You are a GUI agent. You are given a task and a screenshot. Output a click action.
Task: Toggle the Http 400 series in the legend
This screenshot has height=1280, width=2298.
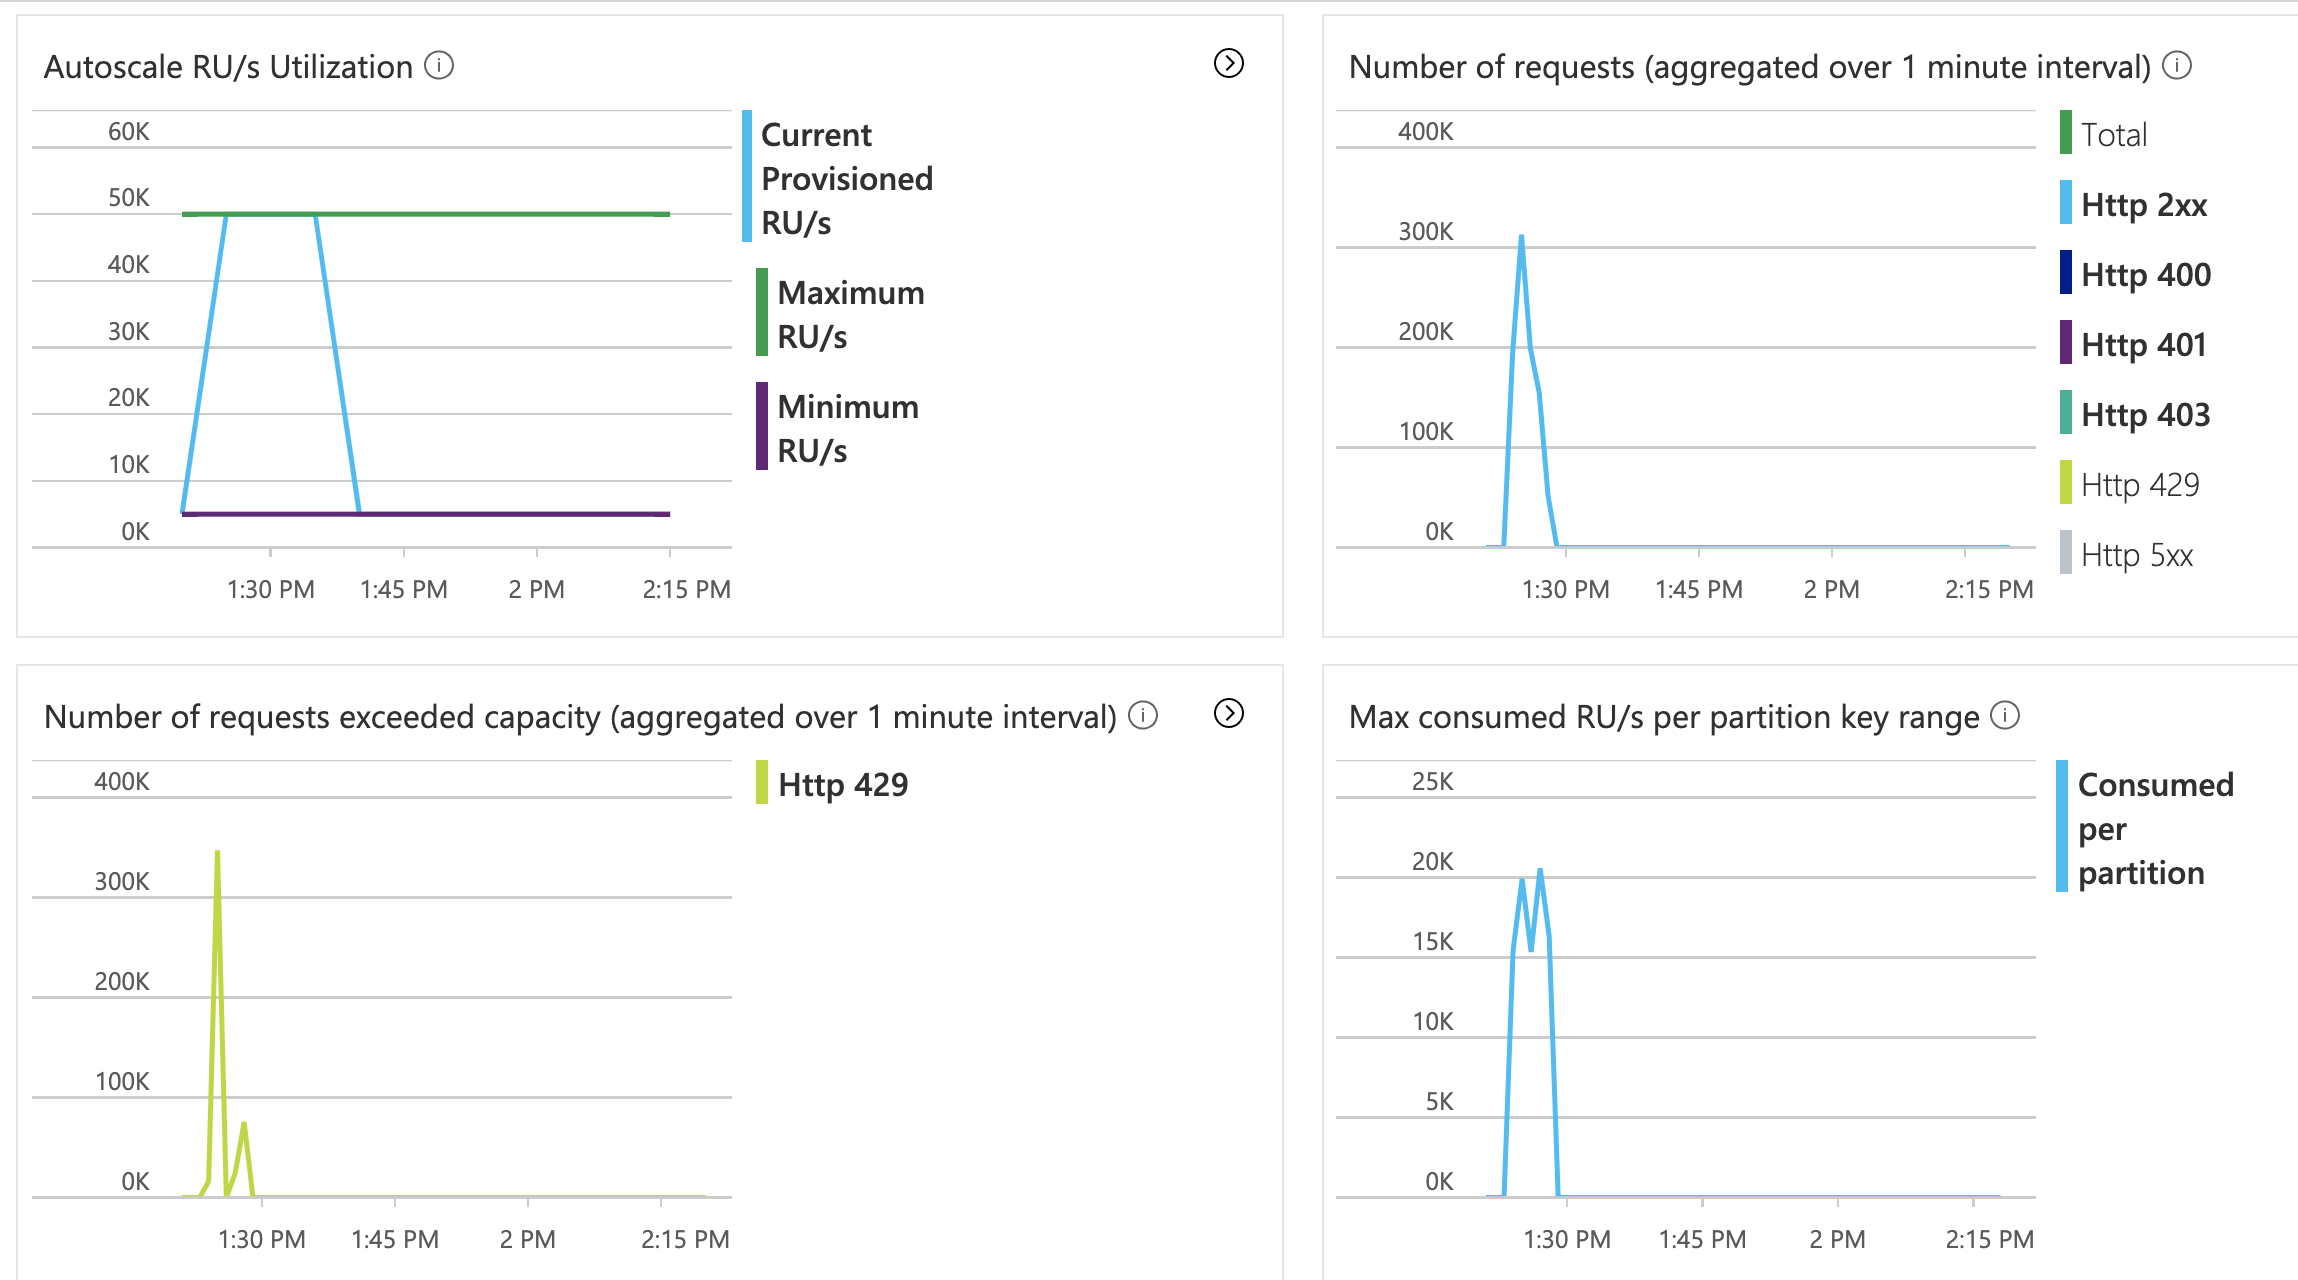[x=2146, y=274]
